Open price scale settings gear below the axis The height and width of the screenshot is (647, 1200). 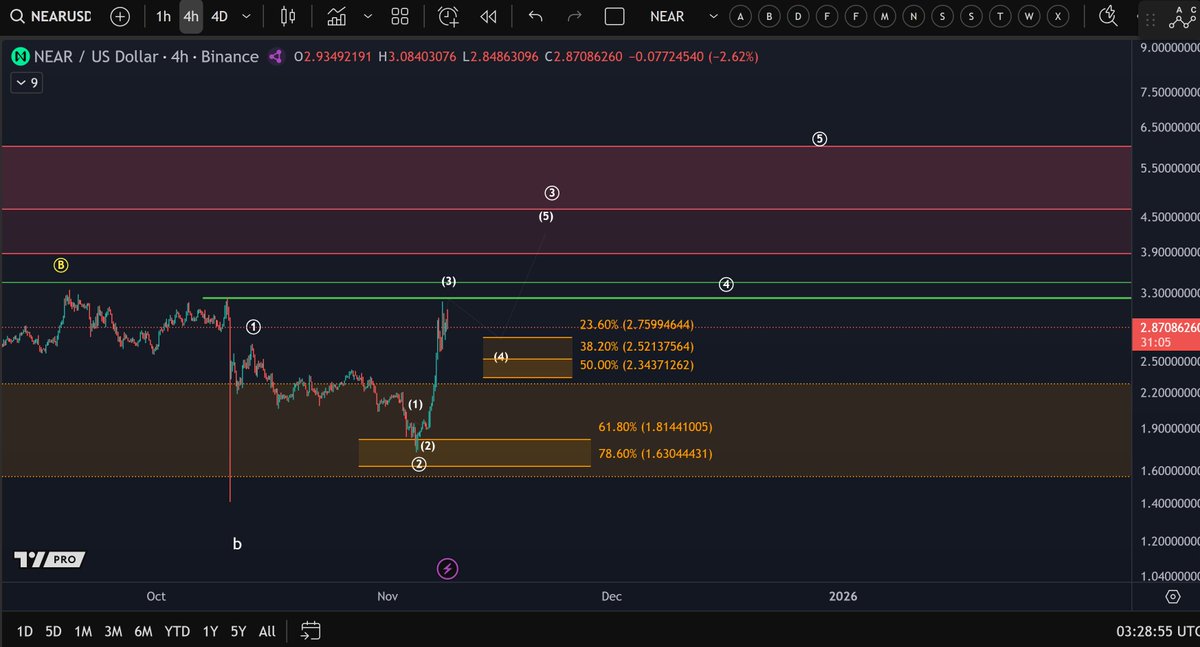click(x=1173, y=595)
